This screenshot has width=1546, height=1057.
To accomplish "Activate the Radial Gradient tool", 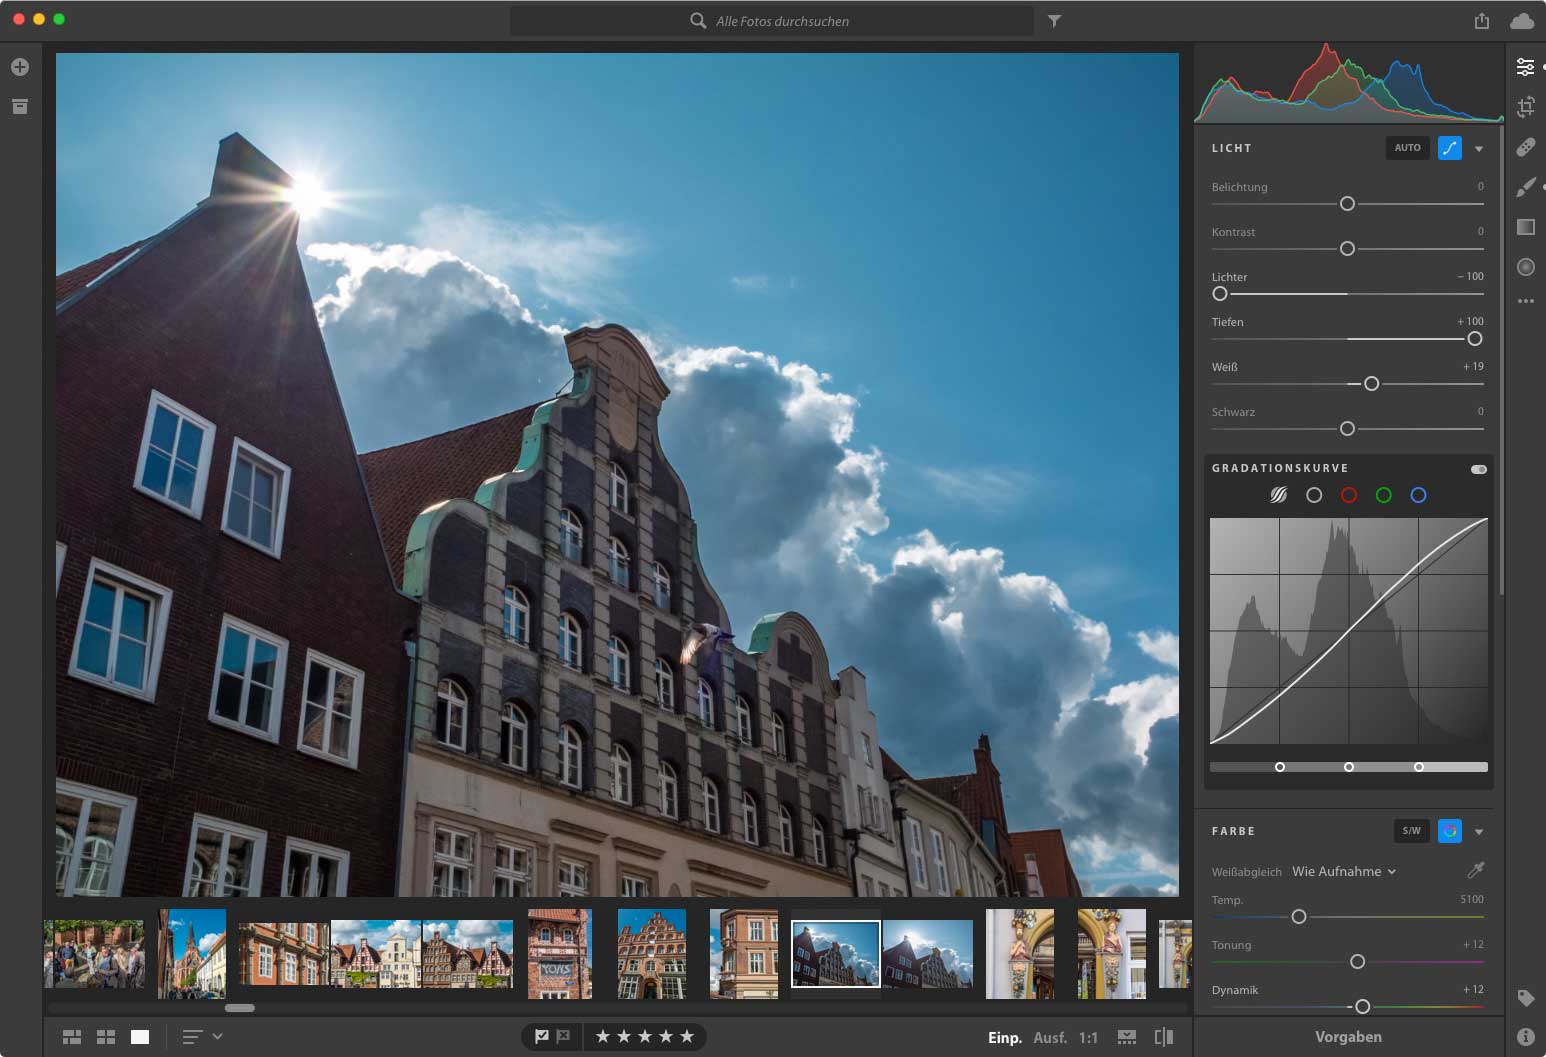I will [x=1525, y=267].
